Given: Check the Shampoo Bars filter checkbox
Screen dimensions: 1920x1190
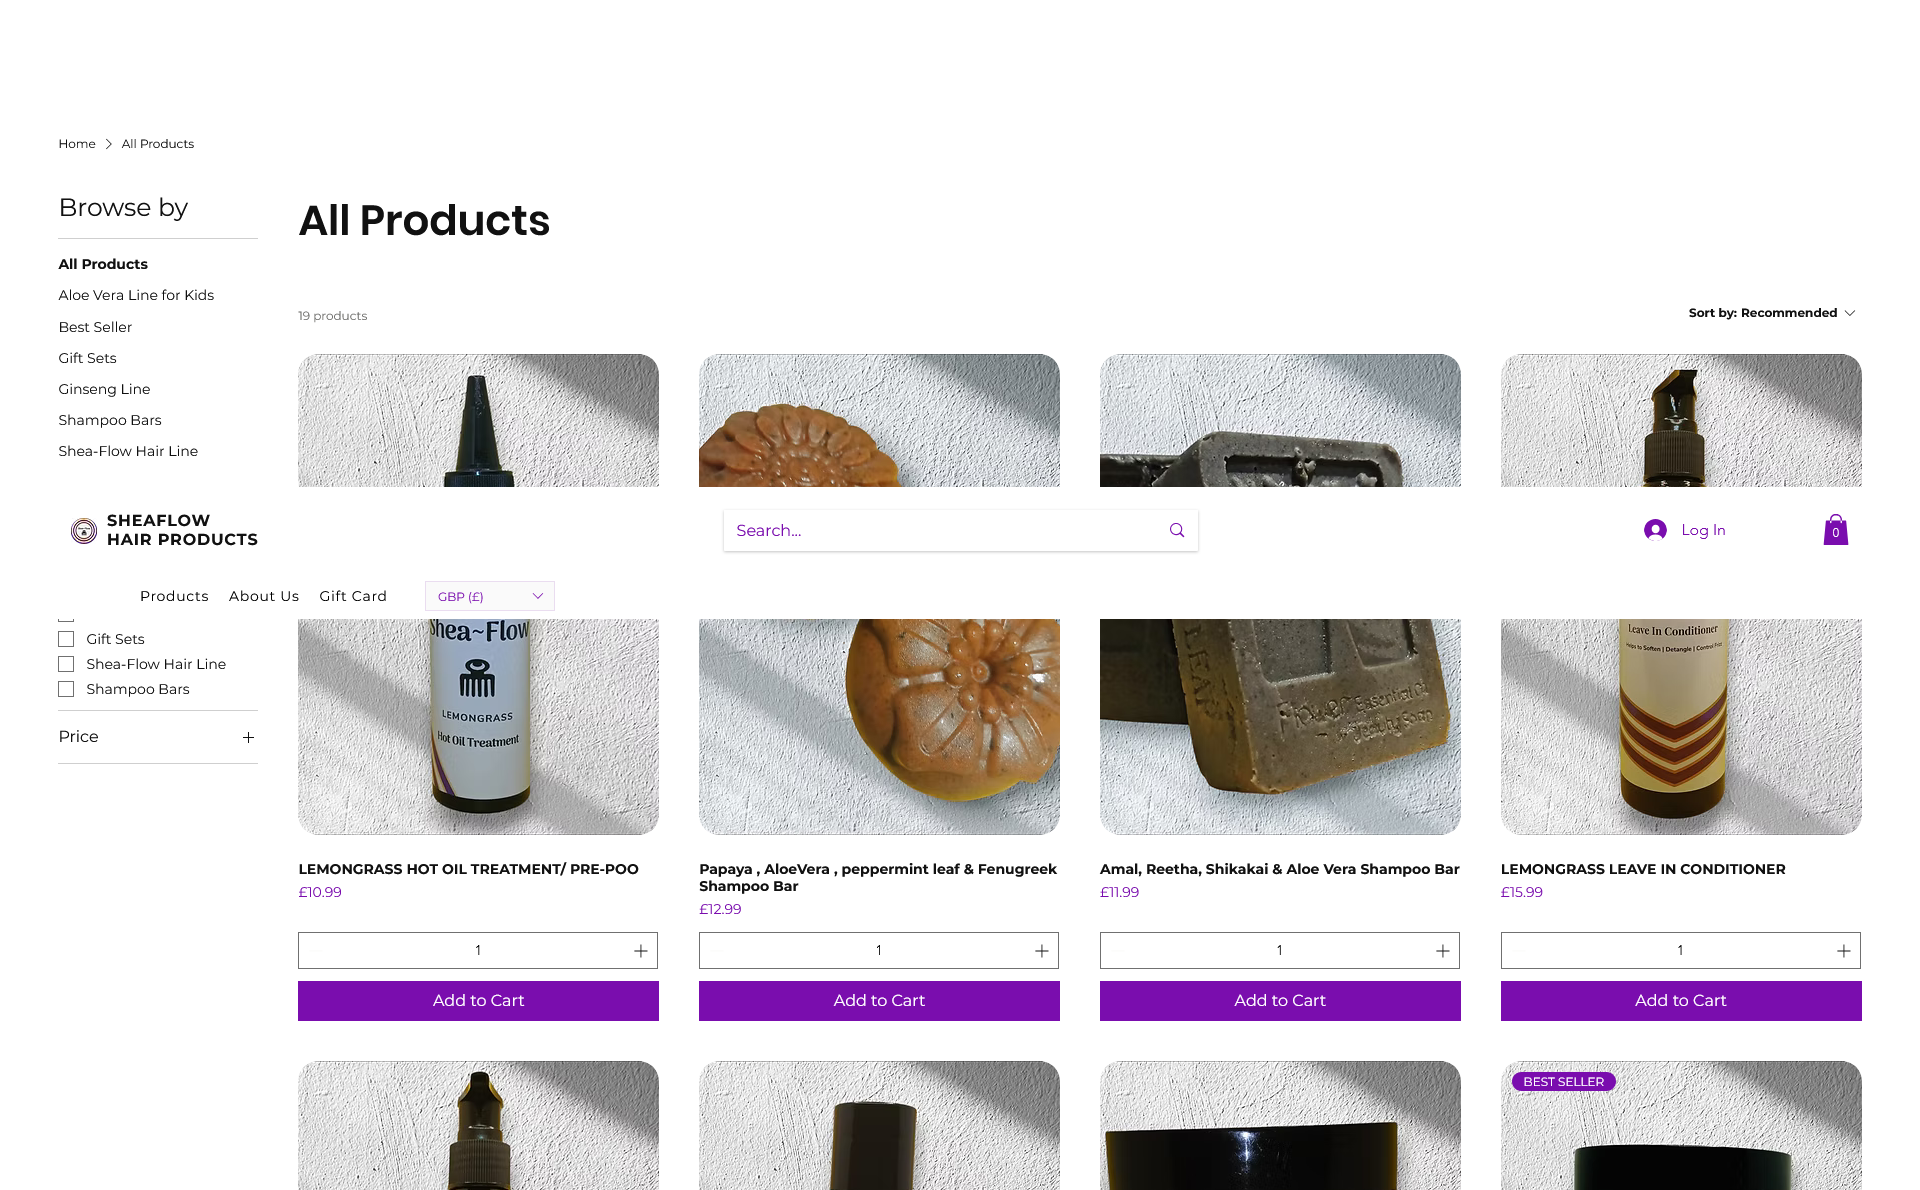Looking at the screenshot, I should (x=66, y=689).
